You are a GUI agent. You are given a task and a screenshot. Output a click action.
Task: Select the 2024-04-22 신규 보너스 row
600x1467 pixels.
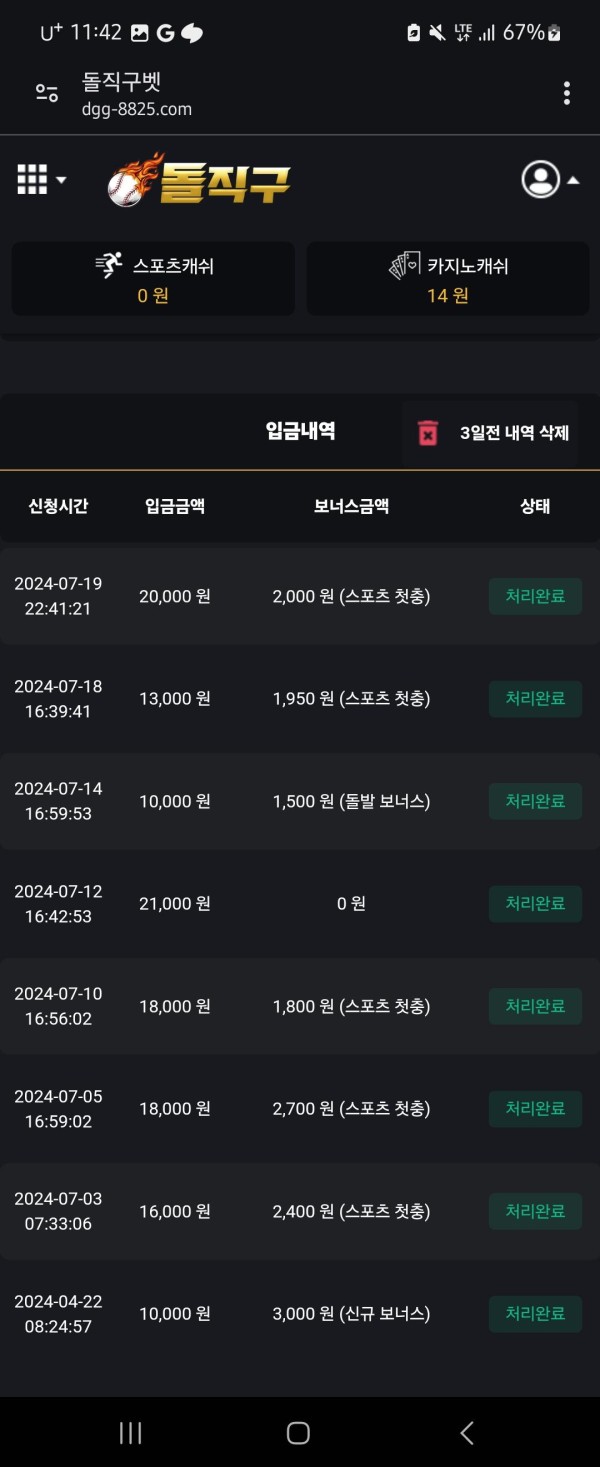pos(300,1314)
